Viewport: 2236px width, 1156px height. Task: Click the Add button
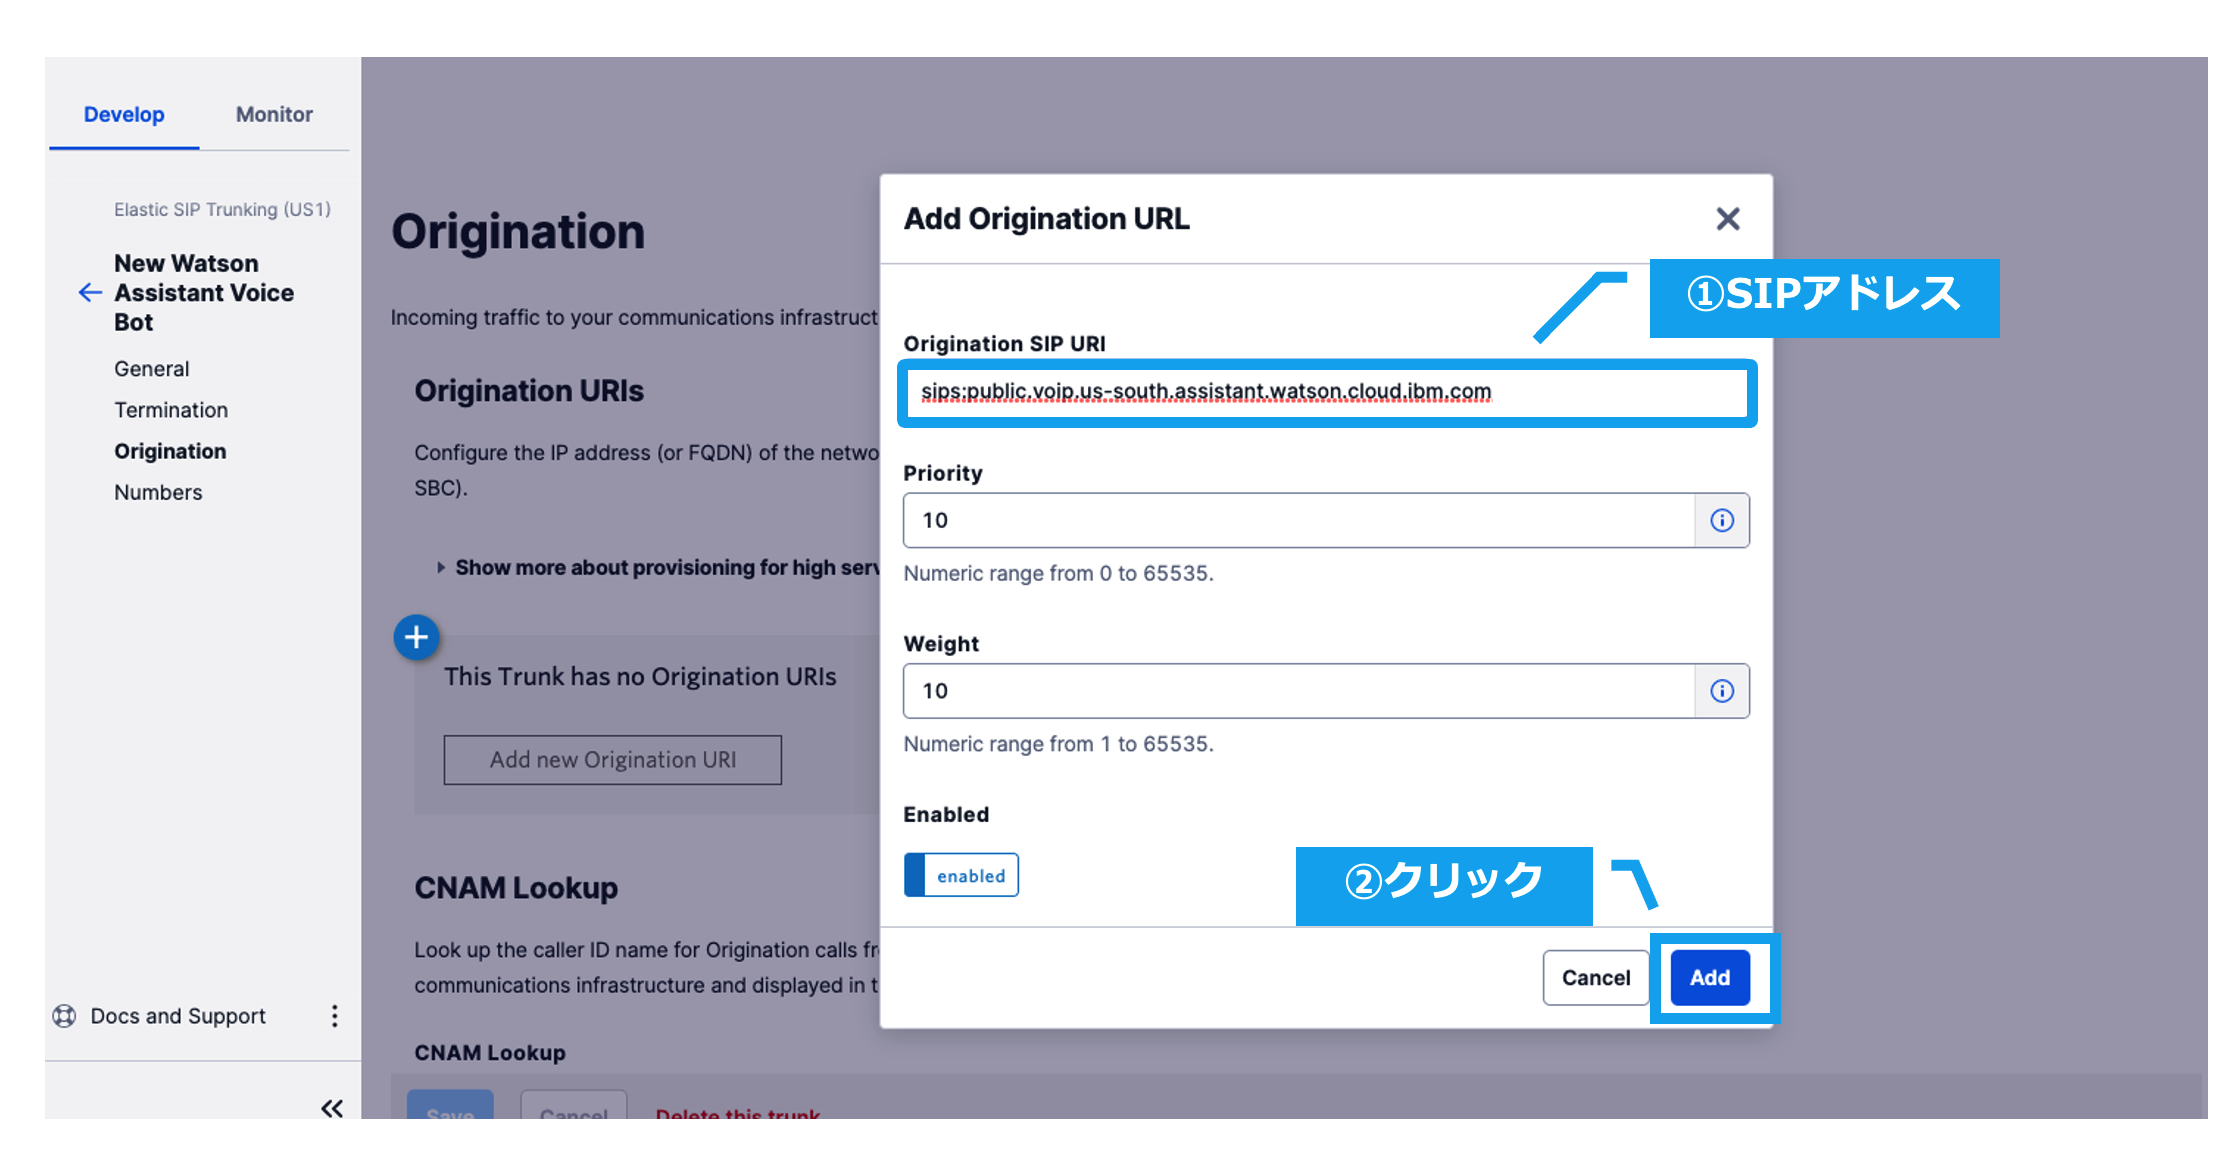tap(1709, 978)
